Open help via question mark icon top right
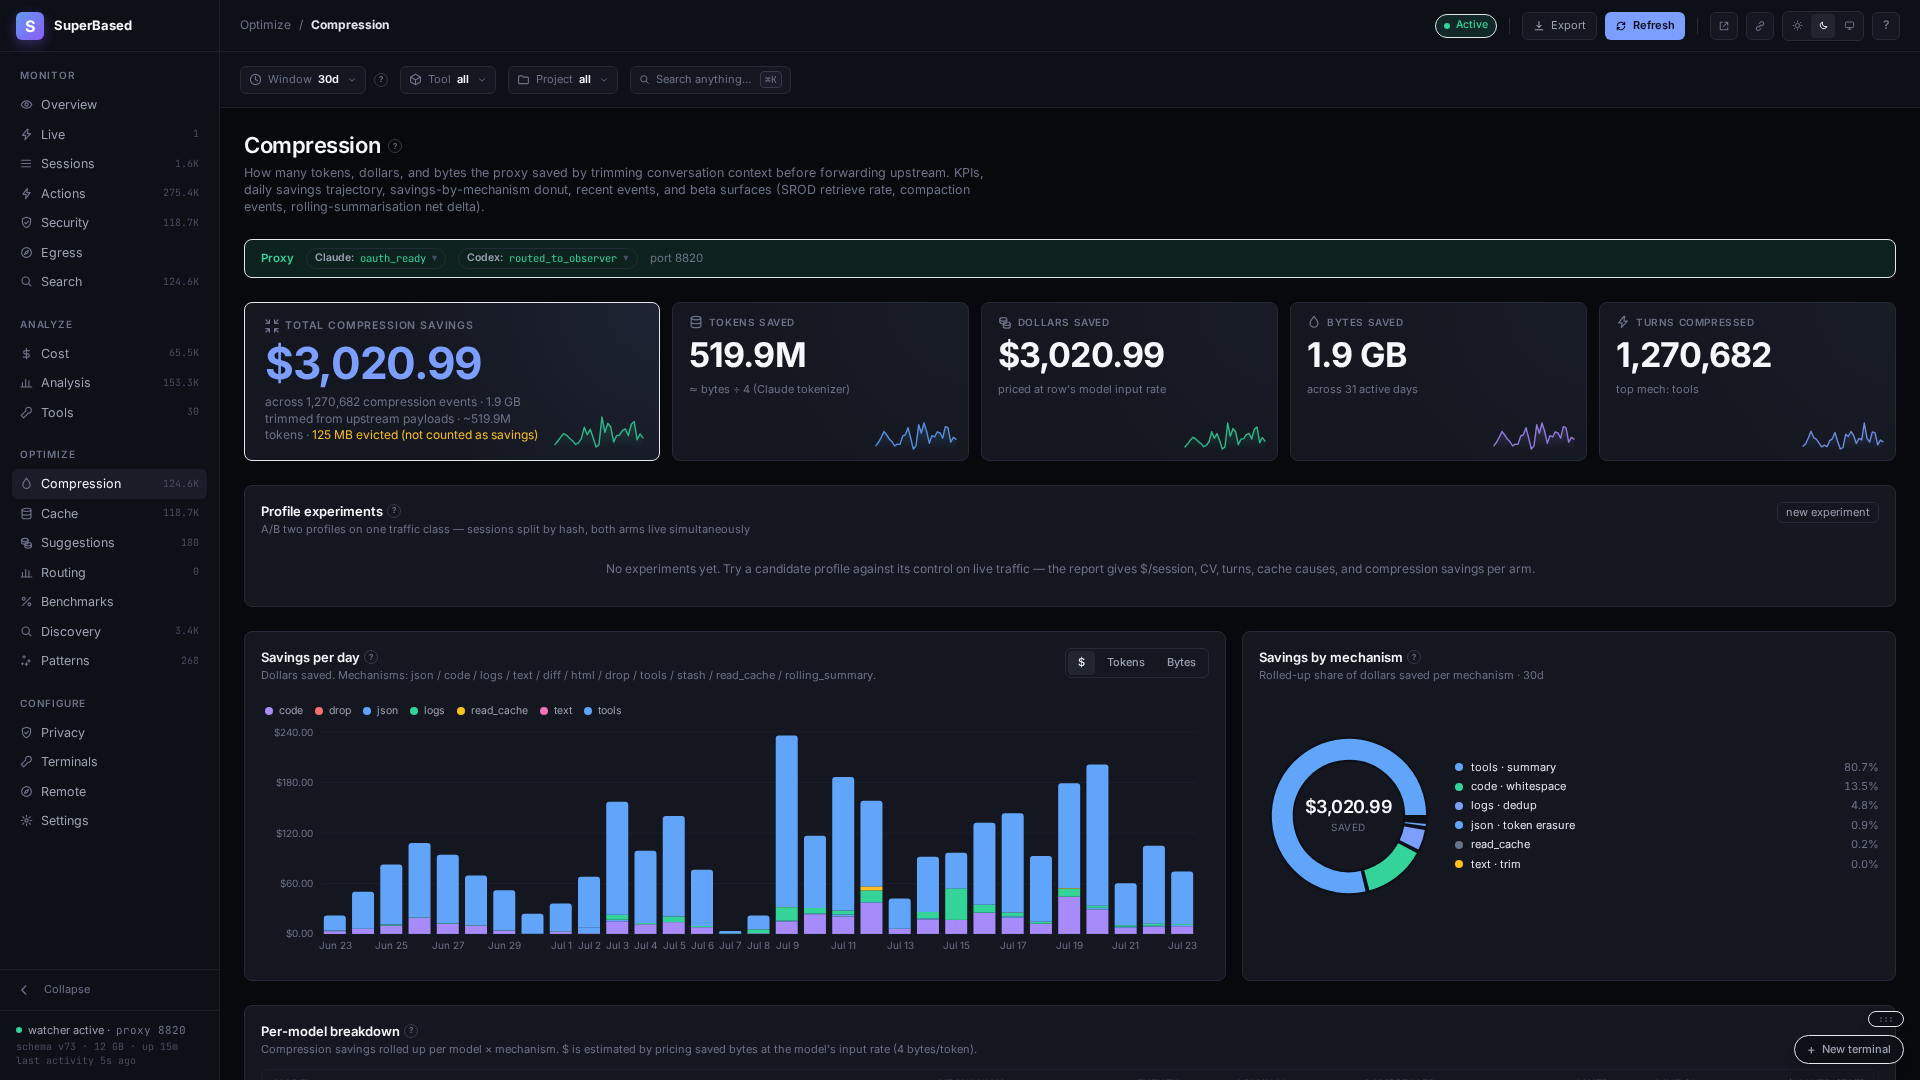1920x1080 pixels. point(1885,26)
